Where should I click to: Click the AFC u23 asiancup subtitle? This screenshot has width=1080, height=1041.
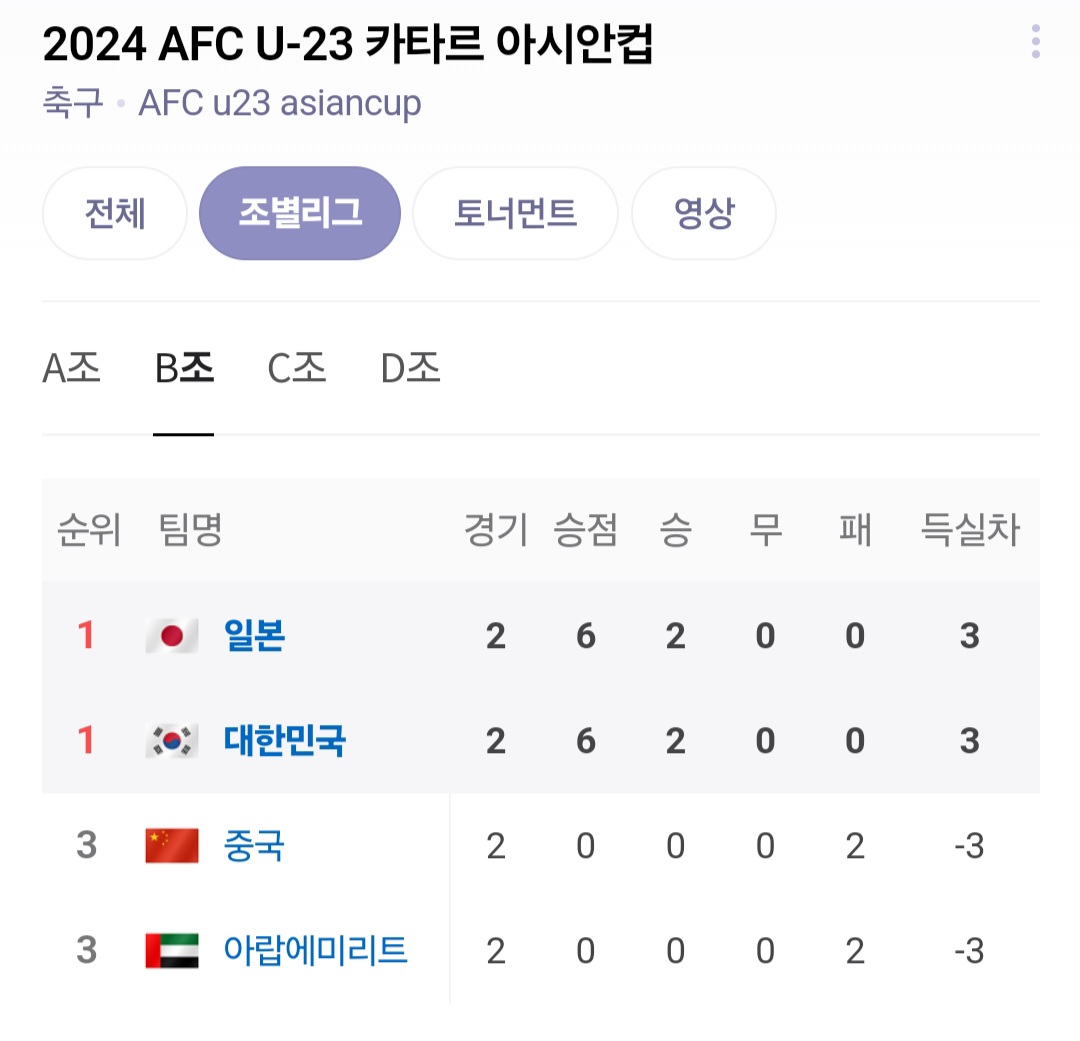280,103
